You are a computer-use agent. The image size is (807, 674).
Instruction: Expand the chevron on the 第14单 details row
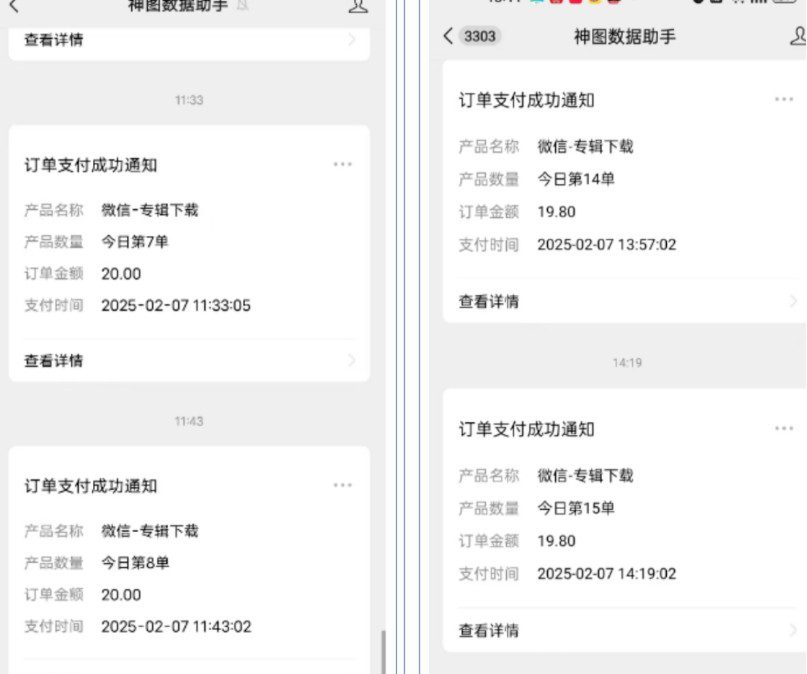point(795,301)
